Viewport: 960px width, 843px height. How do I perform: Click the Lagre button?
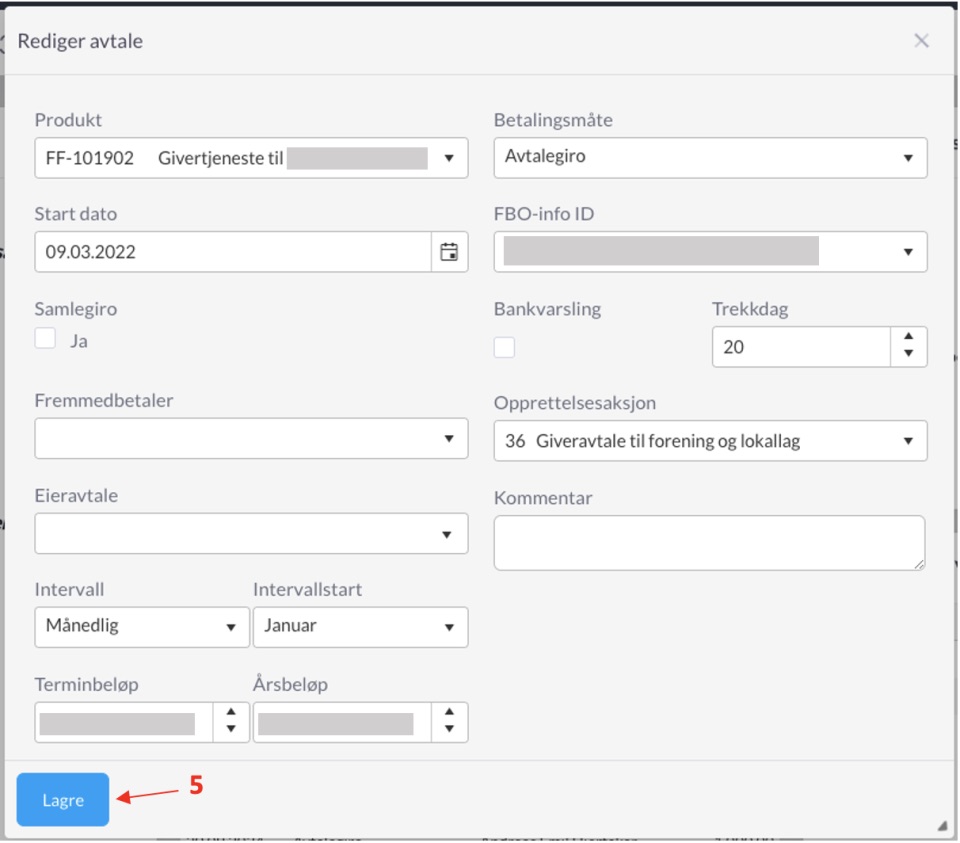click(63, 800)
